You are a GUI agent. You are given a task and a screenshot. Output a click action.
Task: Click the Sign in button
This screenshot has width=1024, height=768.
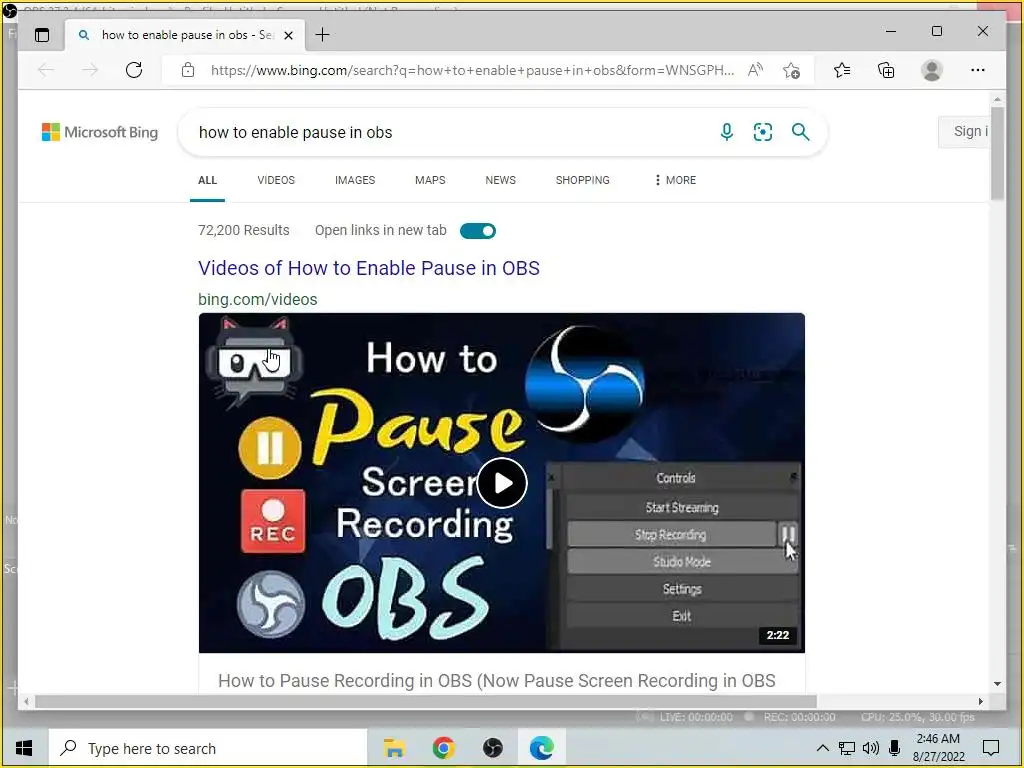pyautogui.click(x=964, y=131)
